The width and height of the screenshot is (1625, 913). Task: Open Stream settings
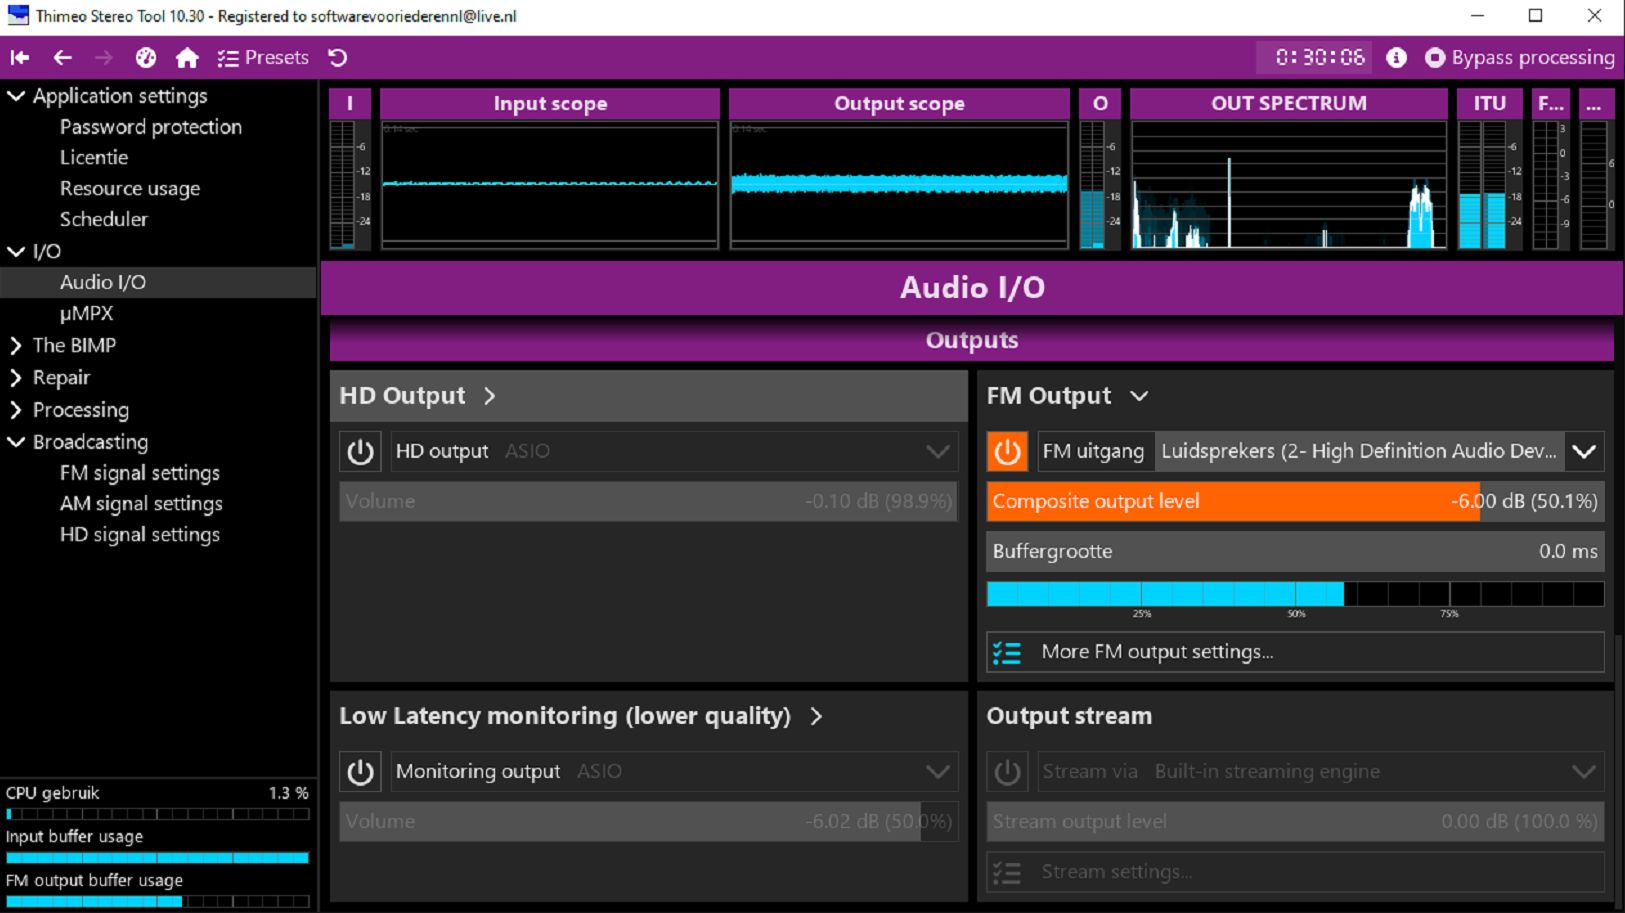(x=1296, y=872)
